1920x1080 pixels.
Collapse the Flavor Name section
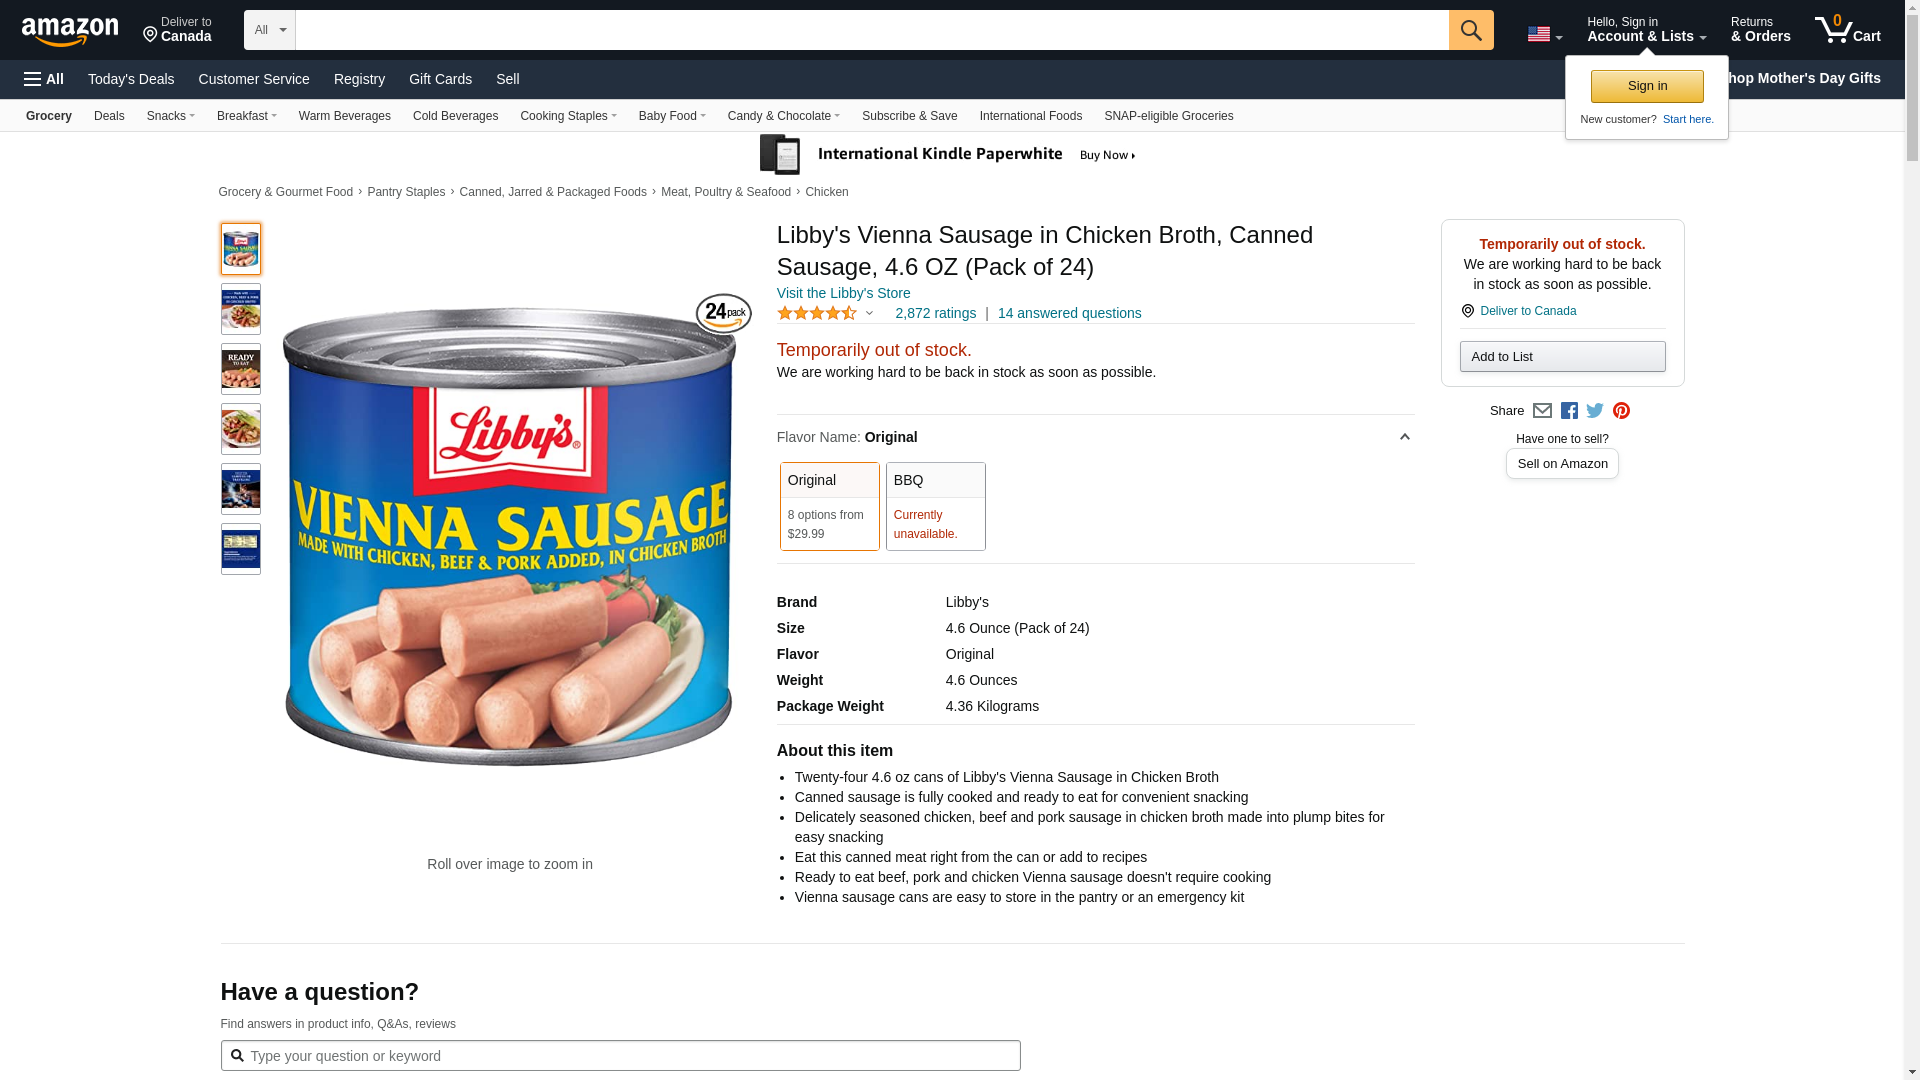1404,437
